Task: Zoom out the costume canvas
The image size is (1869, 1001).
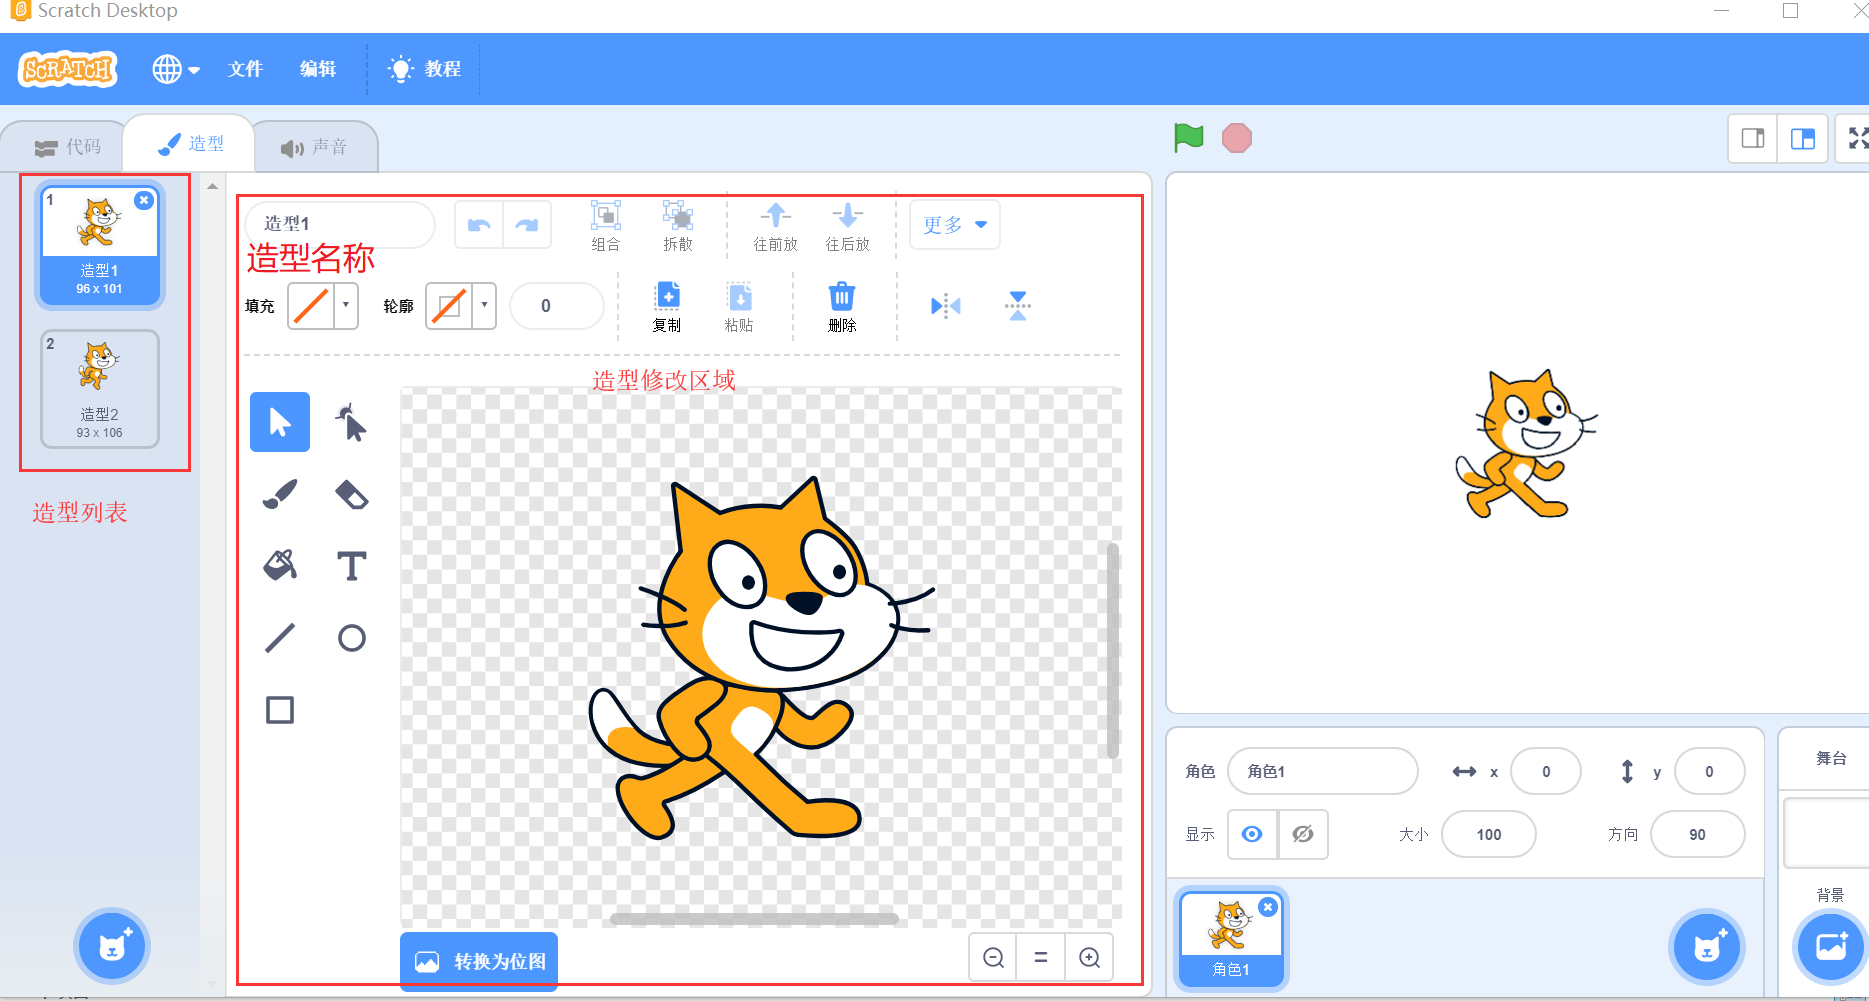Action: [993, 958]
